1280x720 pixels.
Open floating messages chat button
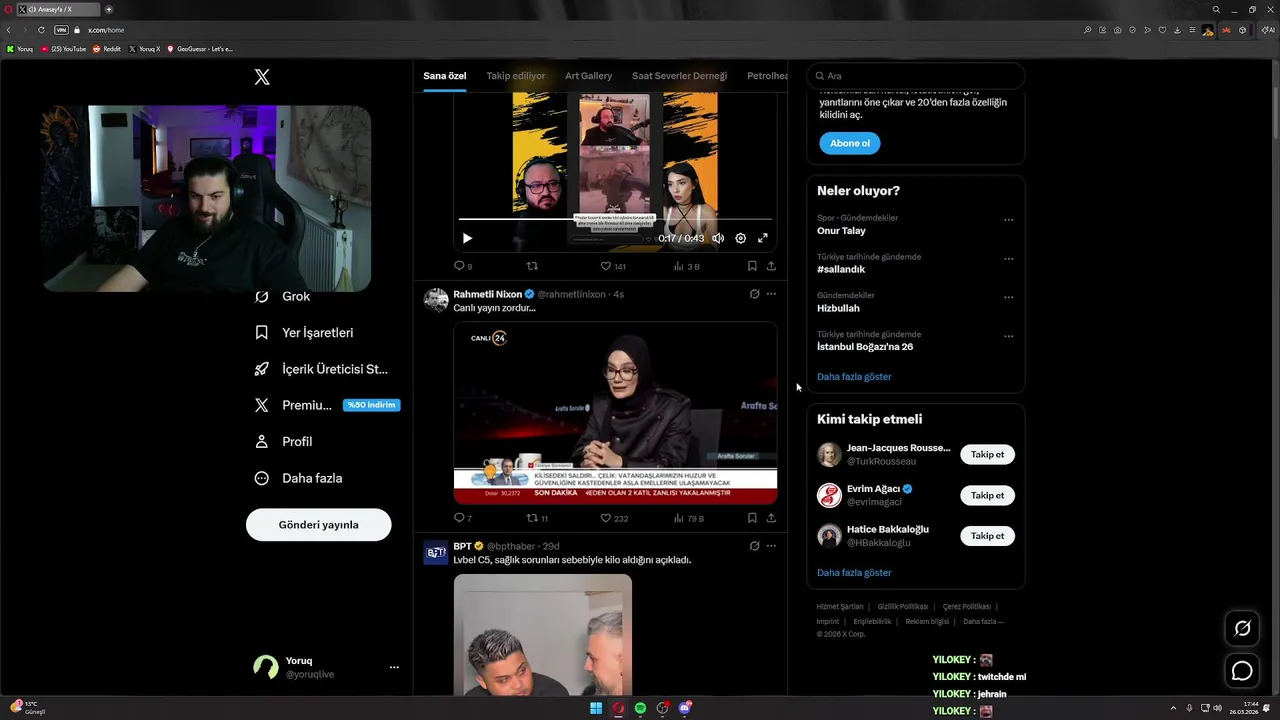[1242, 671]
